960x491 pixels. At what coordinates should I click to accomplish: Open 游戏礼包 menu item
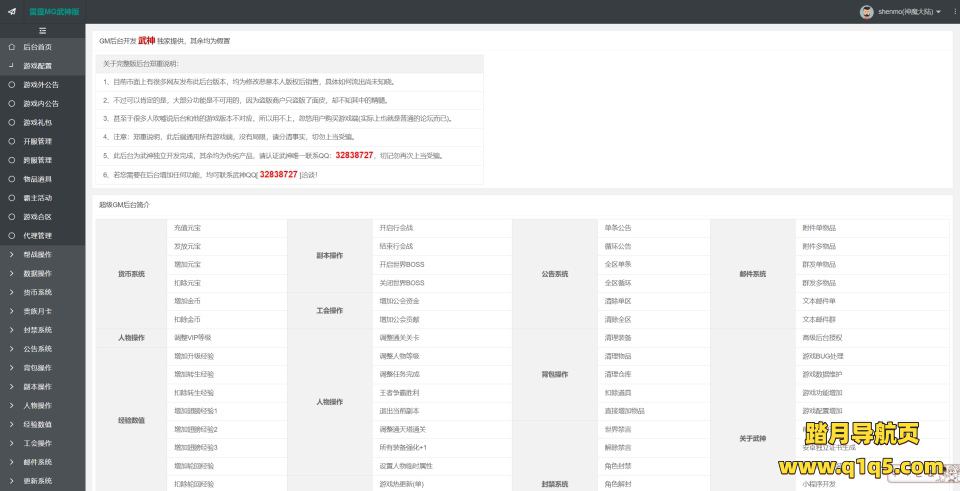coord(43,122)
